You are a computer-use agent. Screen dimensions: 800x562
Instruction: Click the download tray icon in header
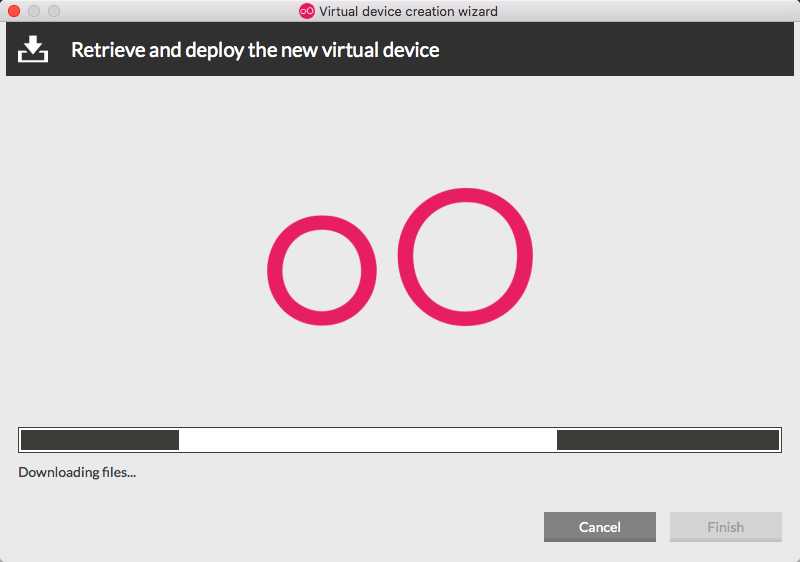pos(33,49)
